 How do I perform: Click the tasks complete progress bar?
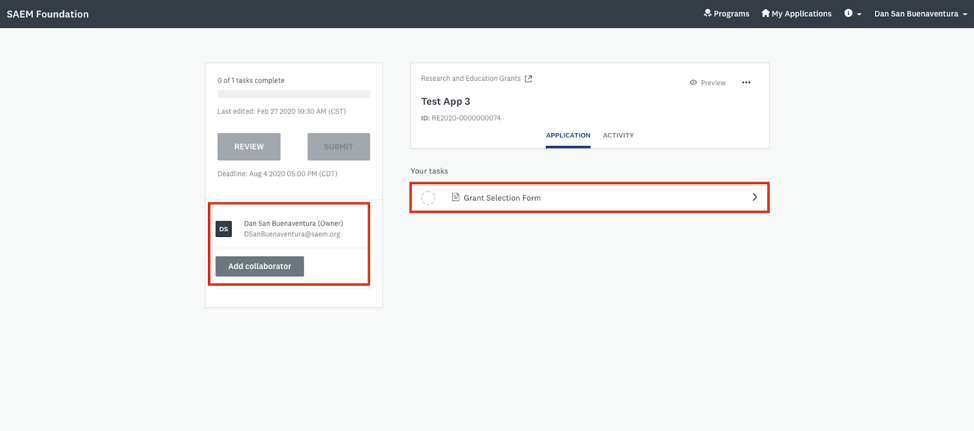click(293, 94)
